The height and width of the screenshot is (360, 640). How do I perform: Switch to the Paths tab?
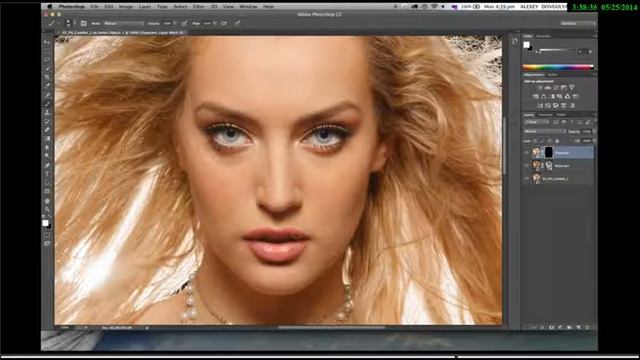[x=562, y=115]
